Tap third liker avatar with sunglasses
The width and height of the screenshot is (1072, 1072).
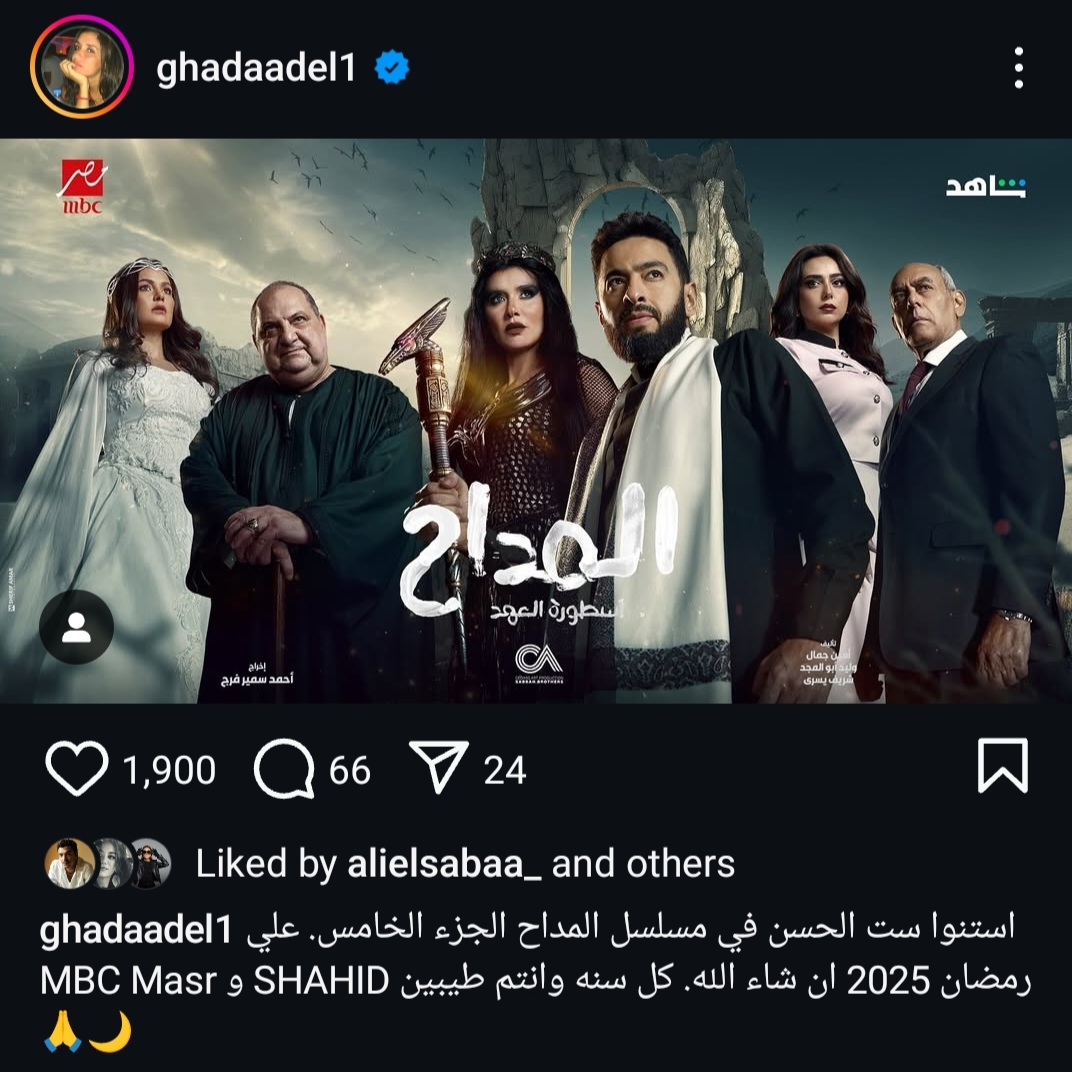coord(149,863)
